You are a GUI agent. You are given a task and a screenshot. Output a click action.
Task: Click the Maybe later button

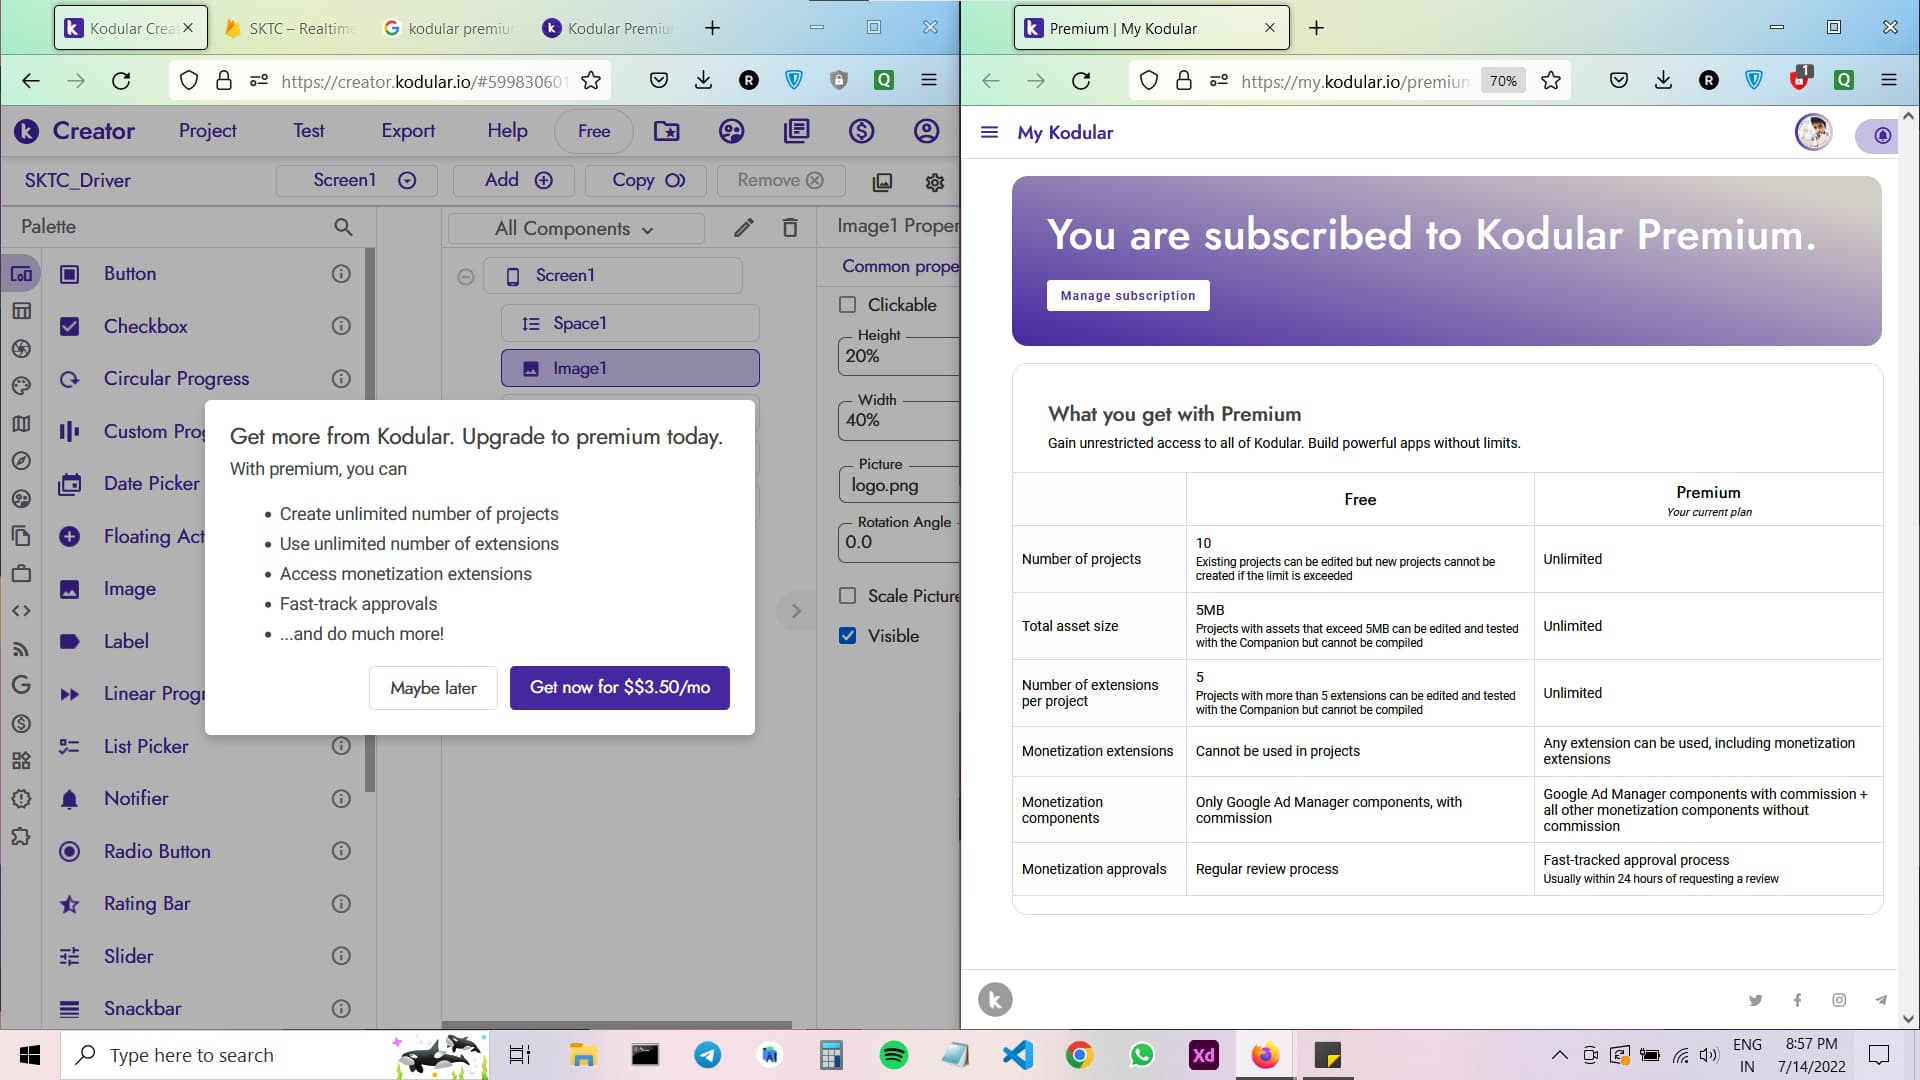[x=433, y=688]
